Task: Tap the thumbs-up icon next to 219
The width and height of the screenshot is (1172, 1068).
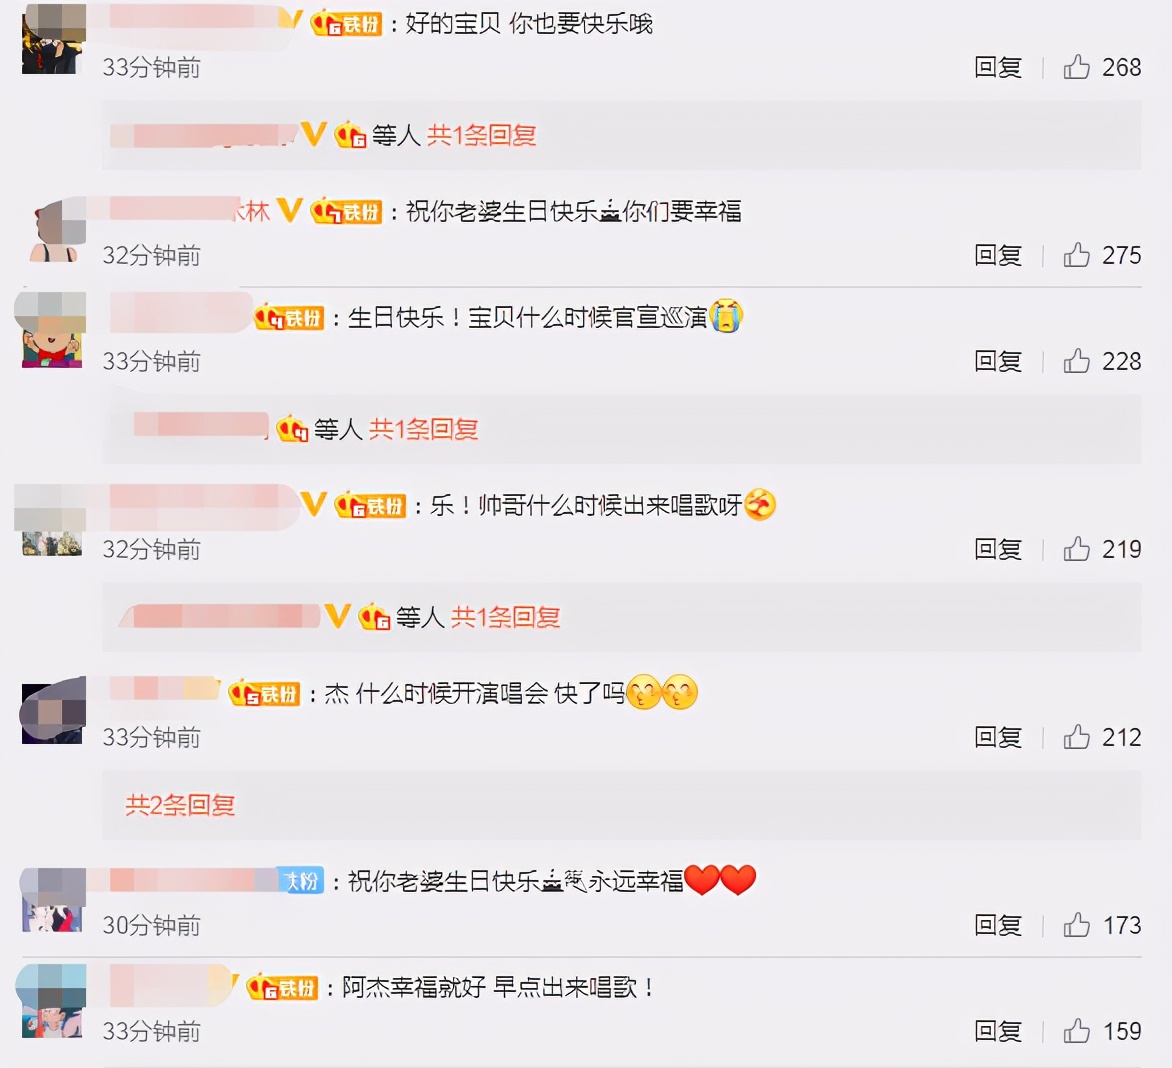Action: (x=1076, y=549)
